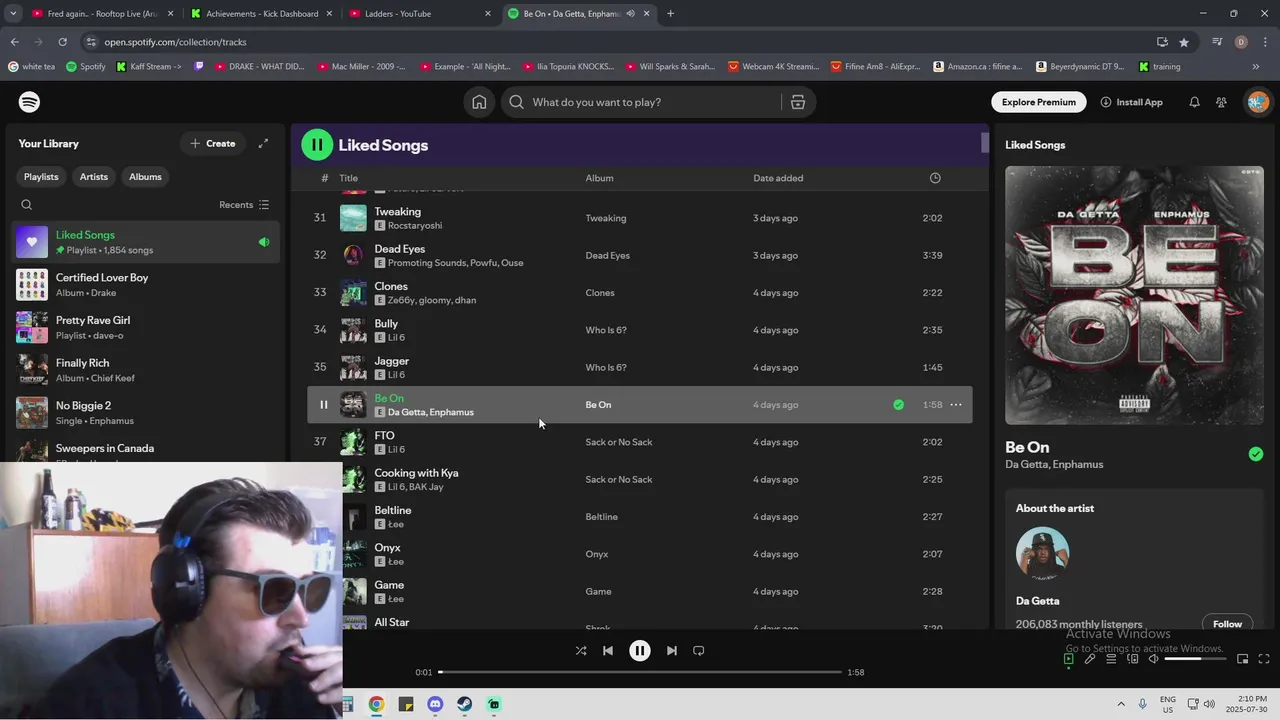Select the Tweaking track row
The height and width of the screenshot is (720, 1280).
pos(640,218)
